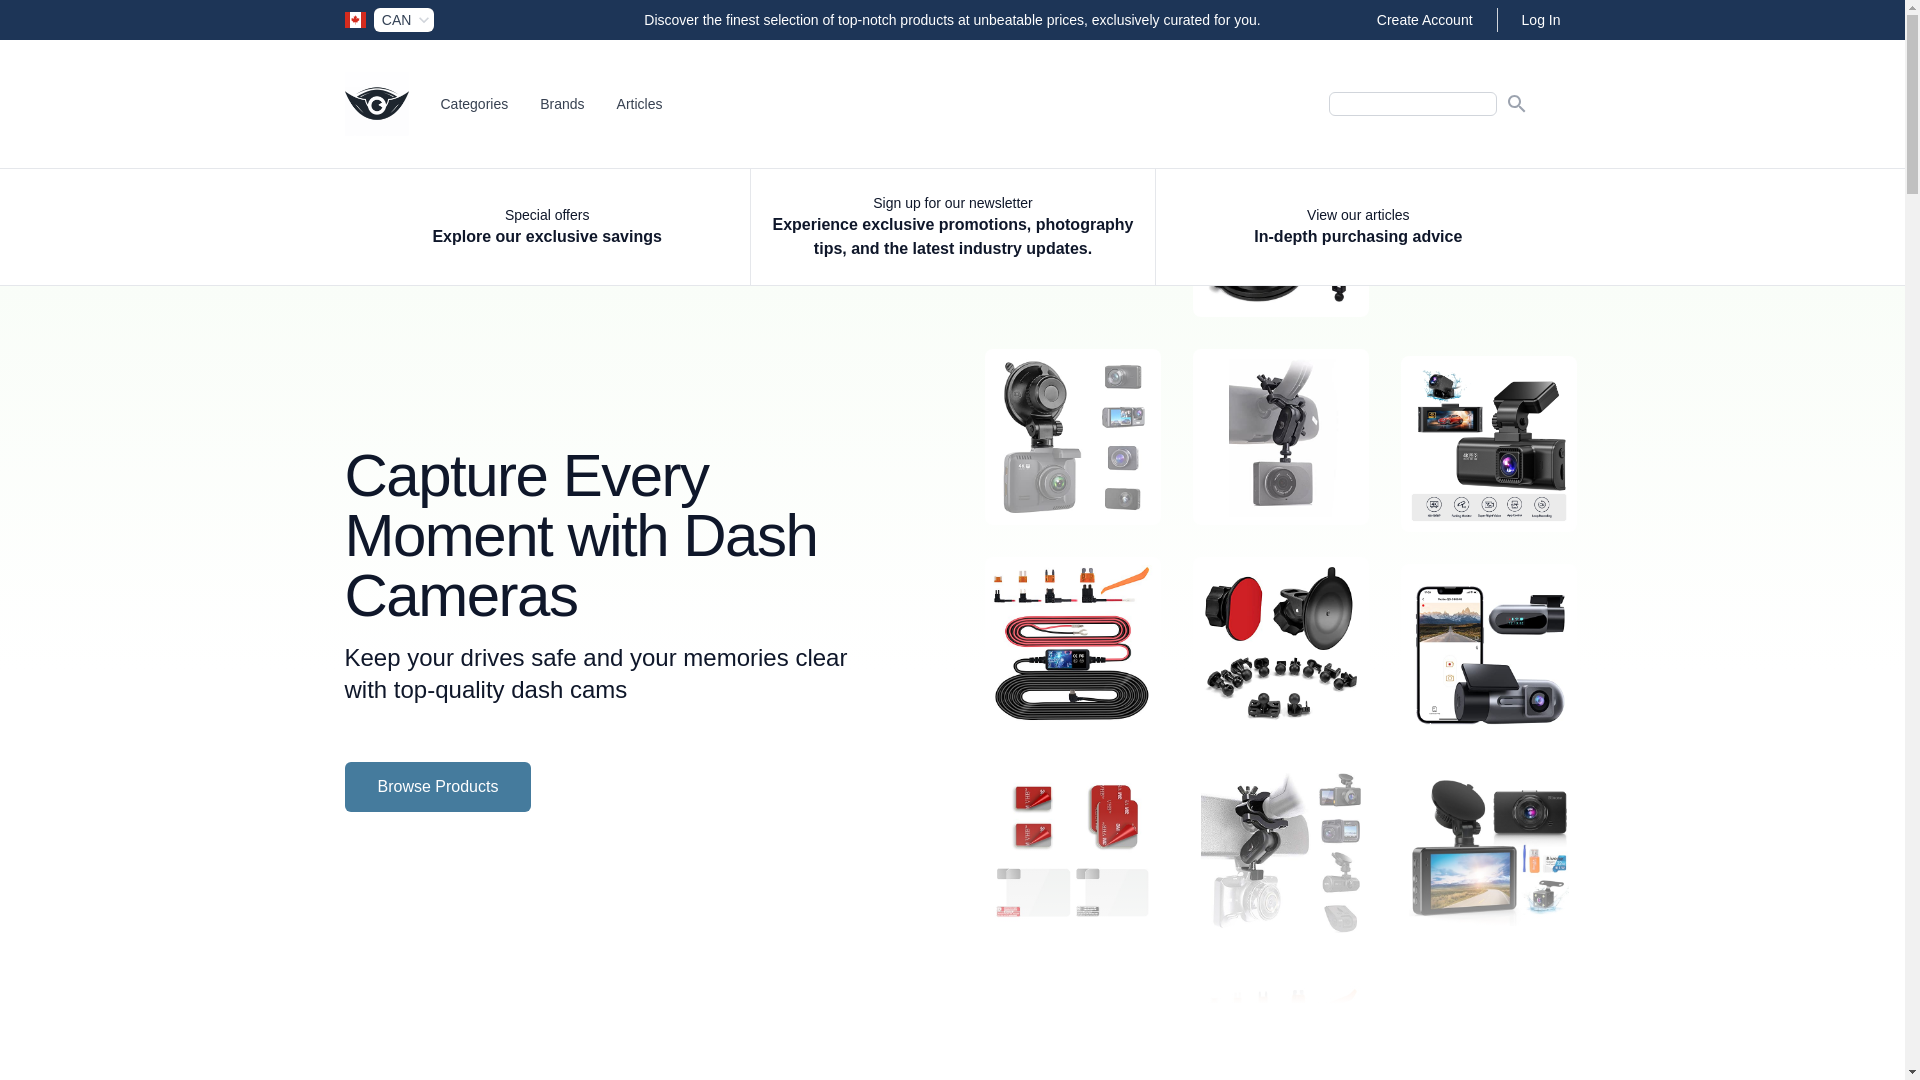Click the Capture Every Moment headline
1920x1080 pixels.
click(x=581, y=536)
